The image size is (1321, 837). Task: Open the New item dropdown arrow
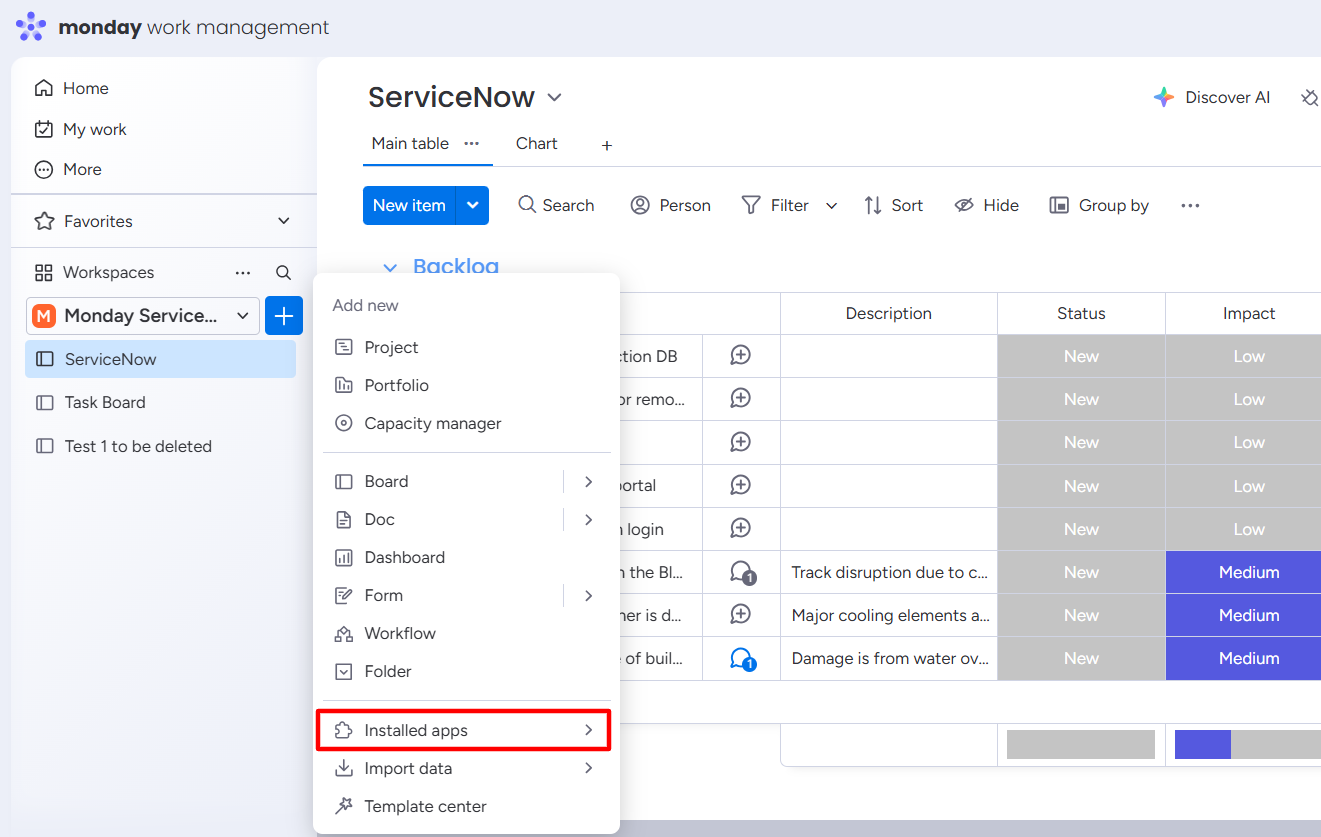(x=473, y=205)
